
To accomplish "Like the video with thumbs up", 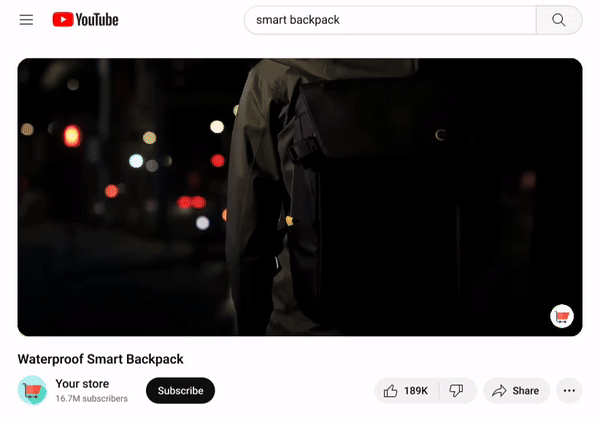I will 391,391.
